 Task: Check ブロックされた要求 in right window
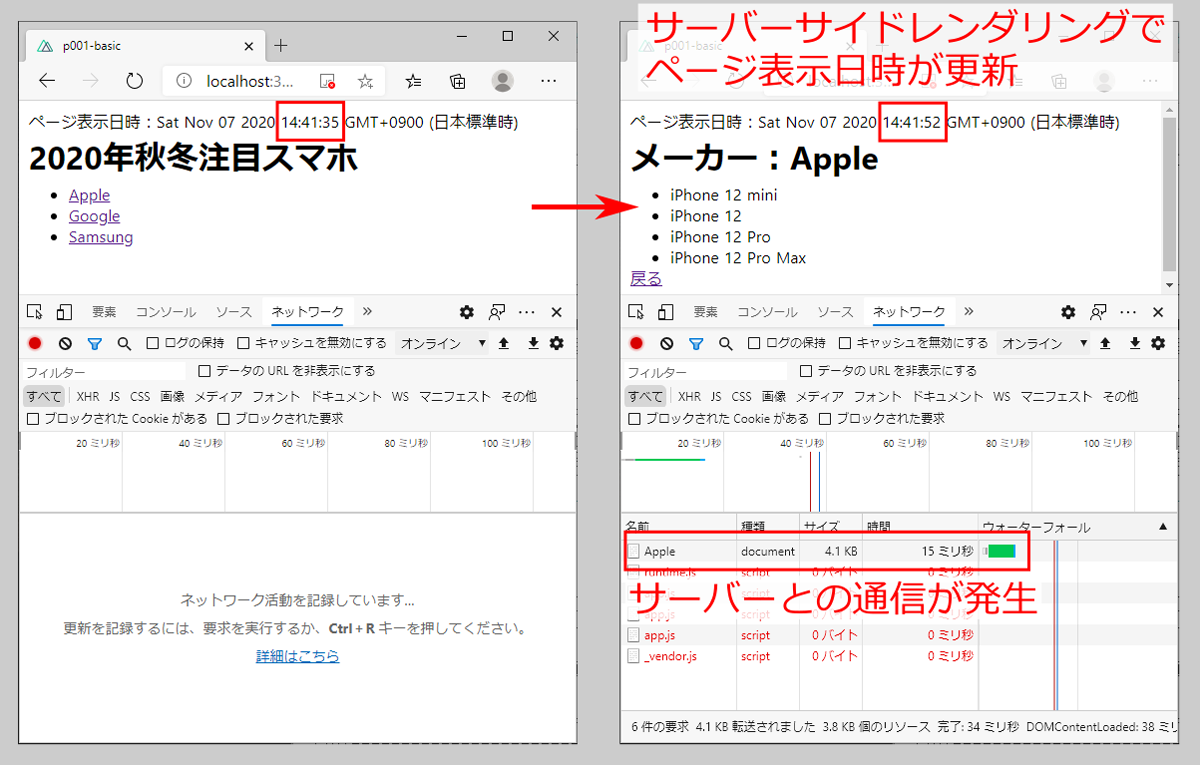[825, 419]
